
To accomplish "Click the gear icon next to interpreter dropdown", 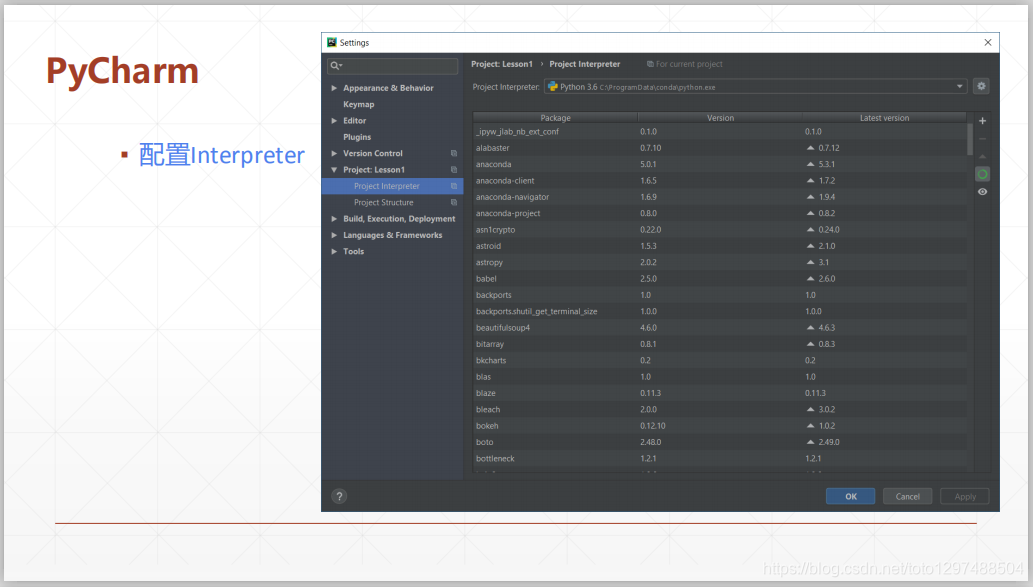I will [x=981, y=86].
